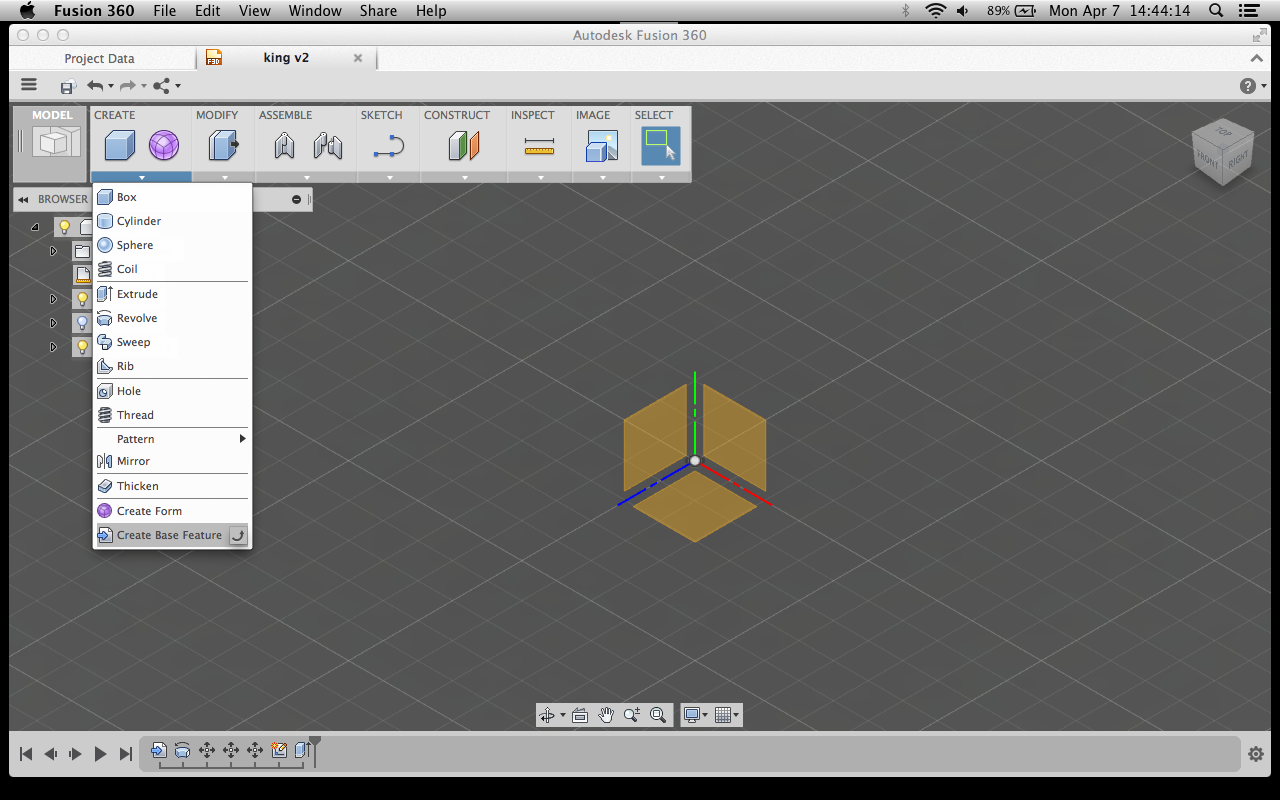The height and width of the screenshot is (800, 1280).
Task: Select the Pan hand tool
Action: pyautogui.click(x=606, y=715)
